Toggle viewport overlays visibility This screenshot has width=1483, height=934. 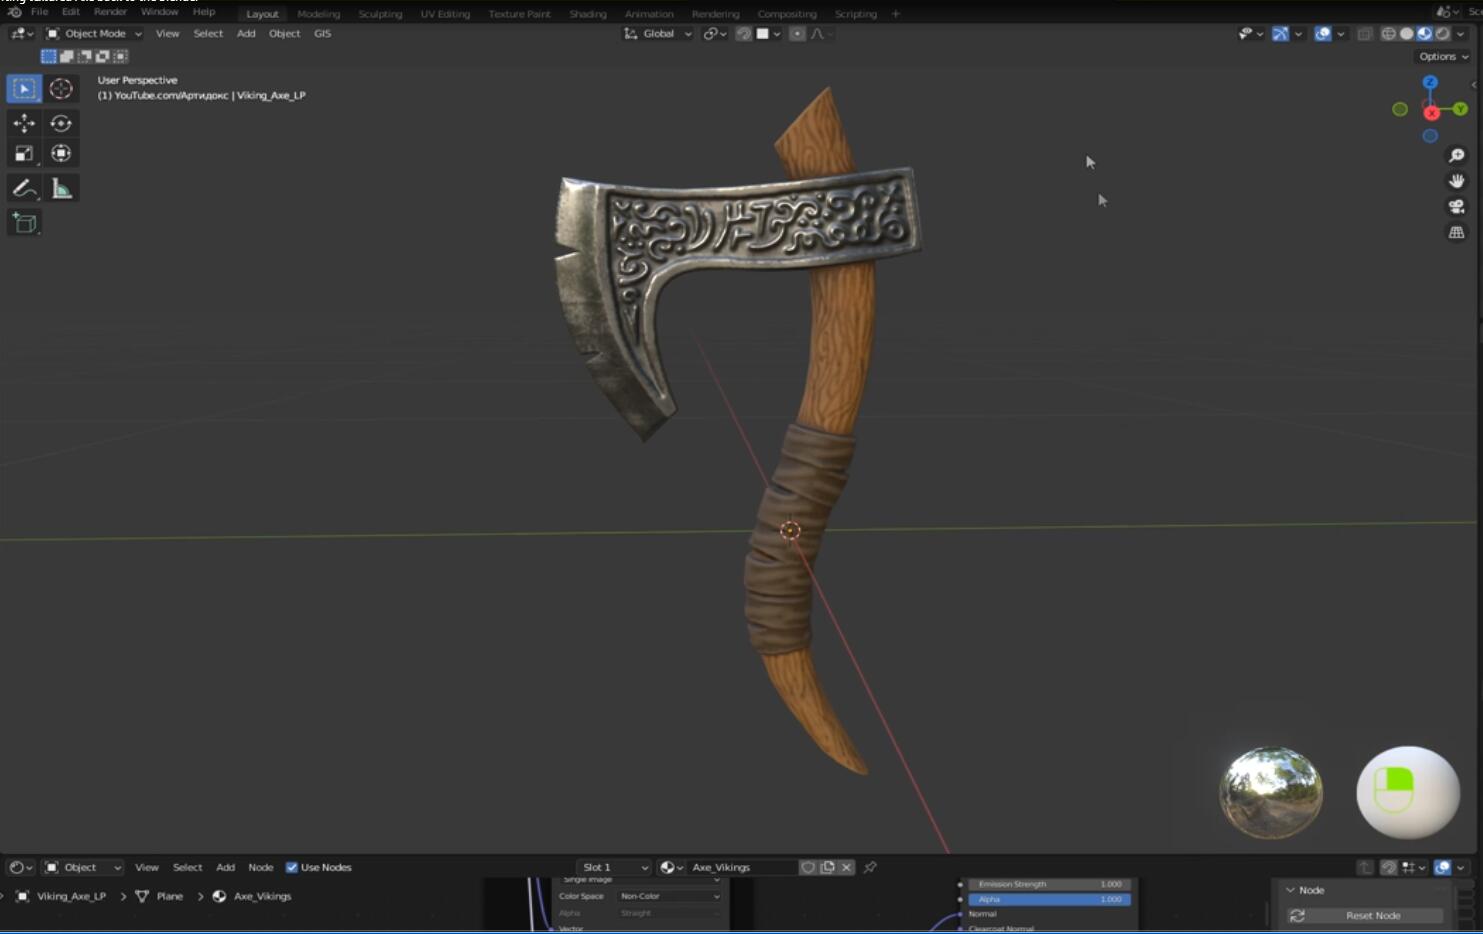coord(1323,34)
